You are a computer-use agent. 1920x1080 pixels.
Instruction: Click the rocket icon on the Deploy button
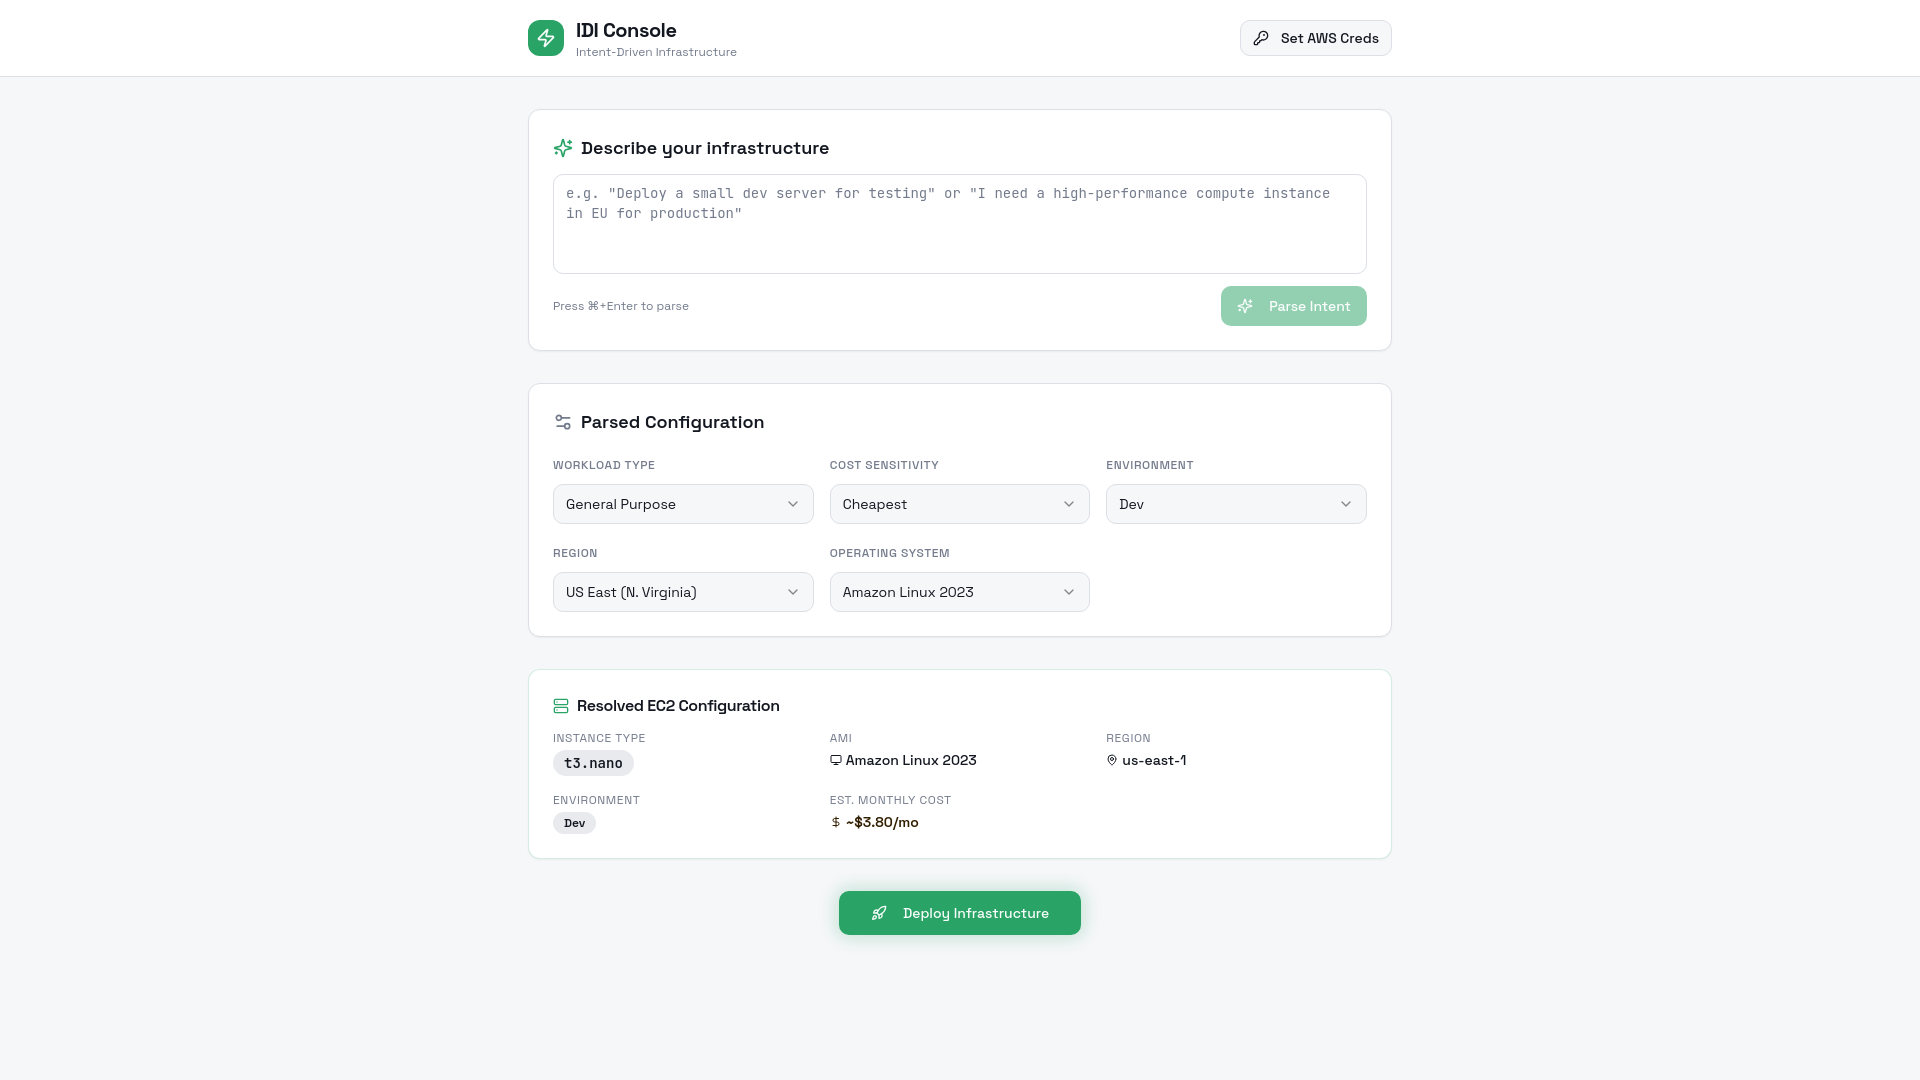click(x=879, y=913)
